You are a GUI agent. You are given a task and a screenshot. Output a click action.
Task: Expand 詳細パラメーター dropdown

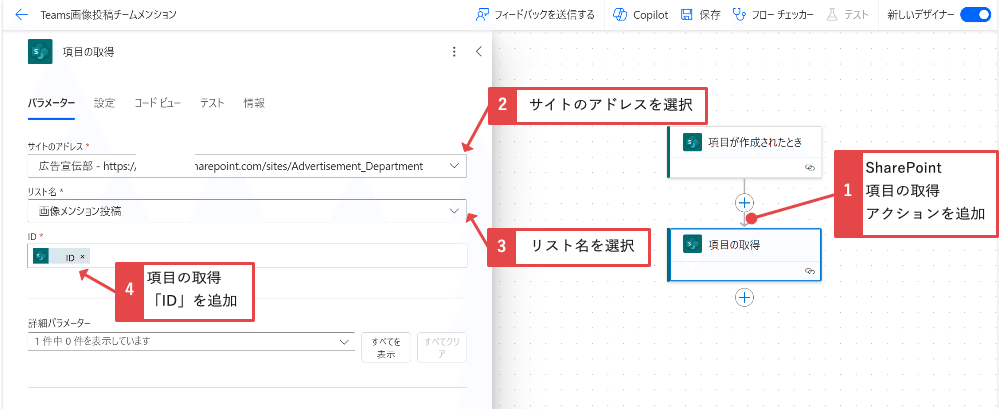pyautogui.click(x=191, y=342)
